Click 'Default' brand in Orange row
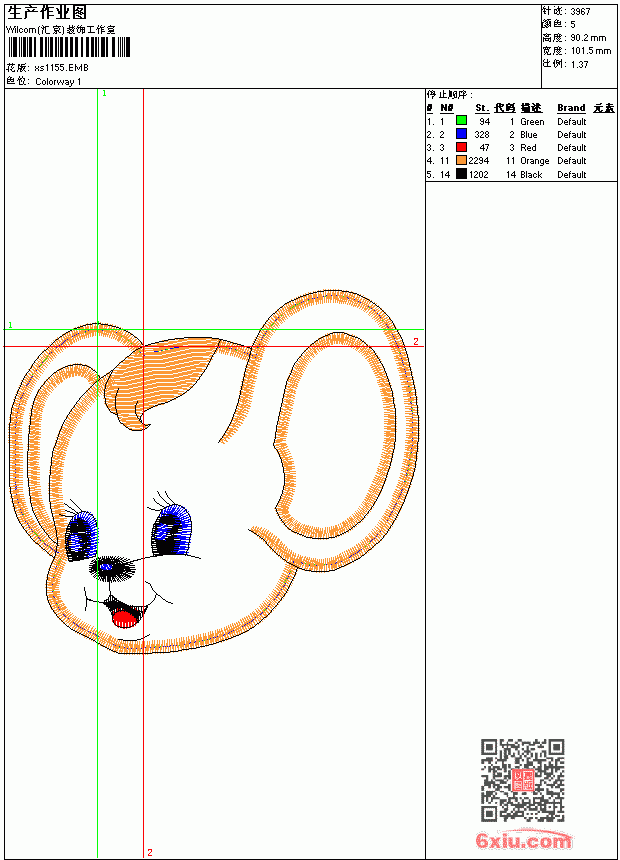The width and height of the screenshot is (620, 860). click(572, 161)
